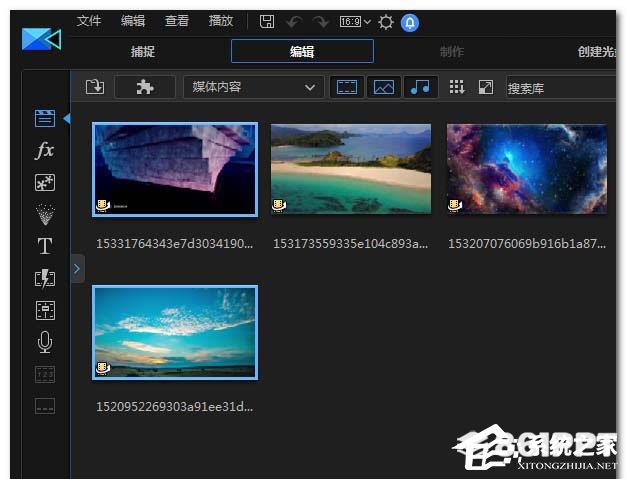Click the 搜索库 search field

[561, 88]
